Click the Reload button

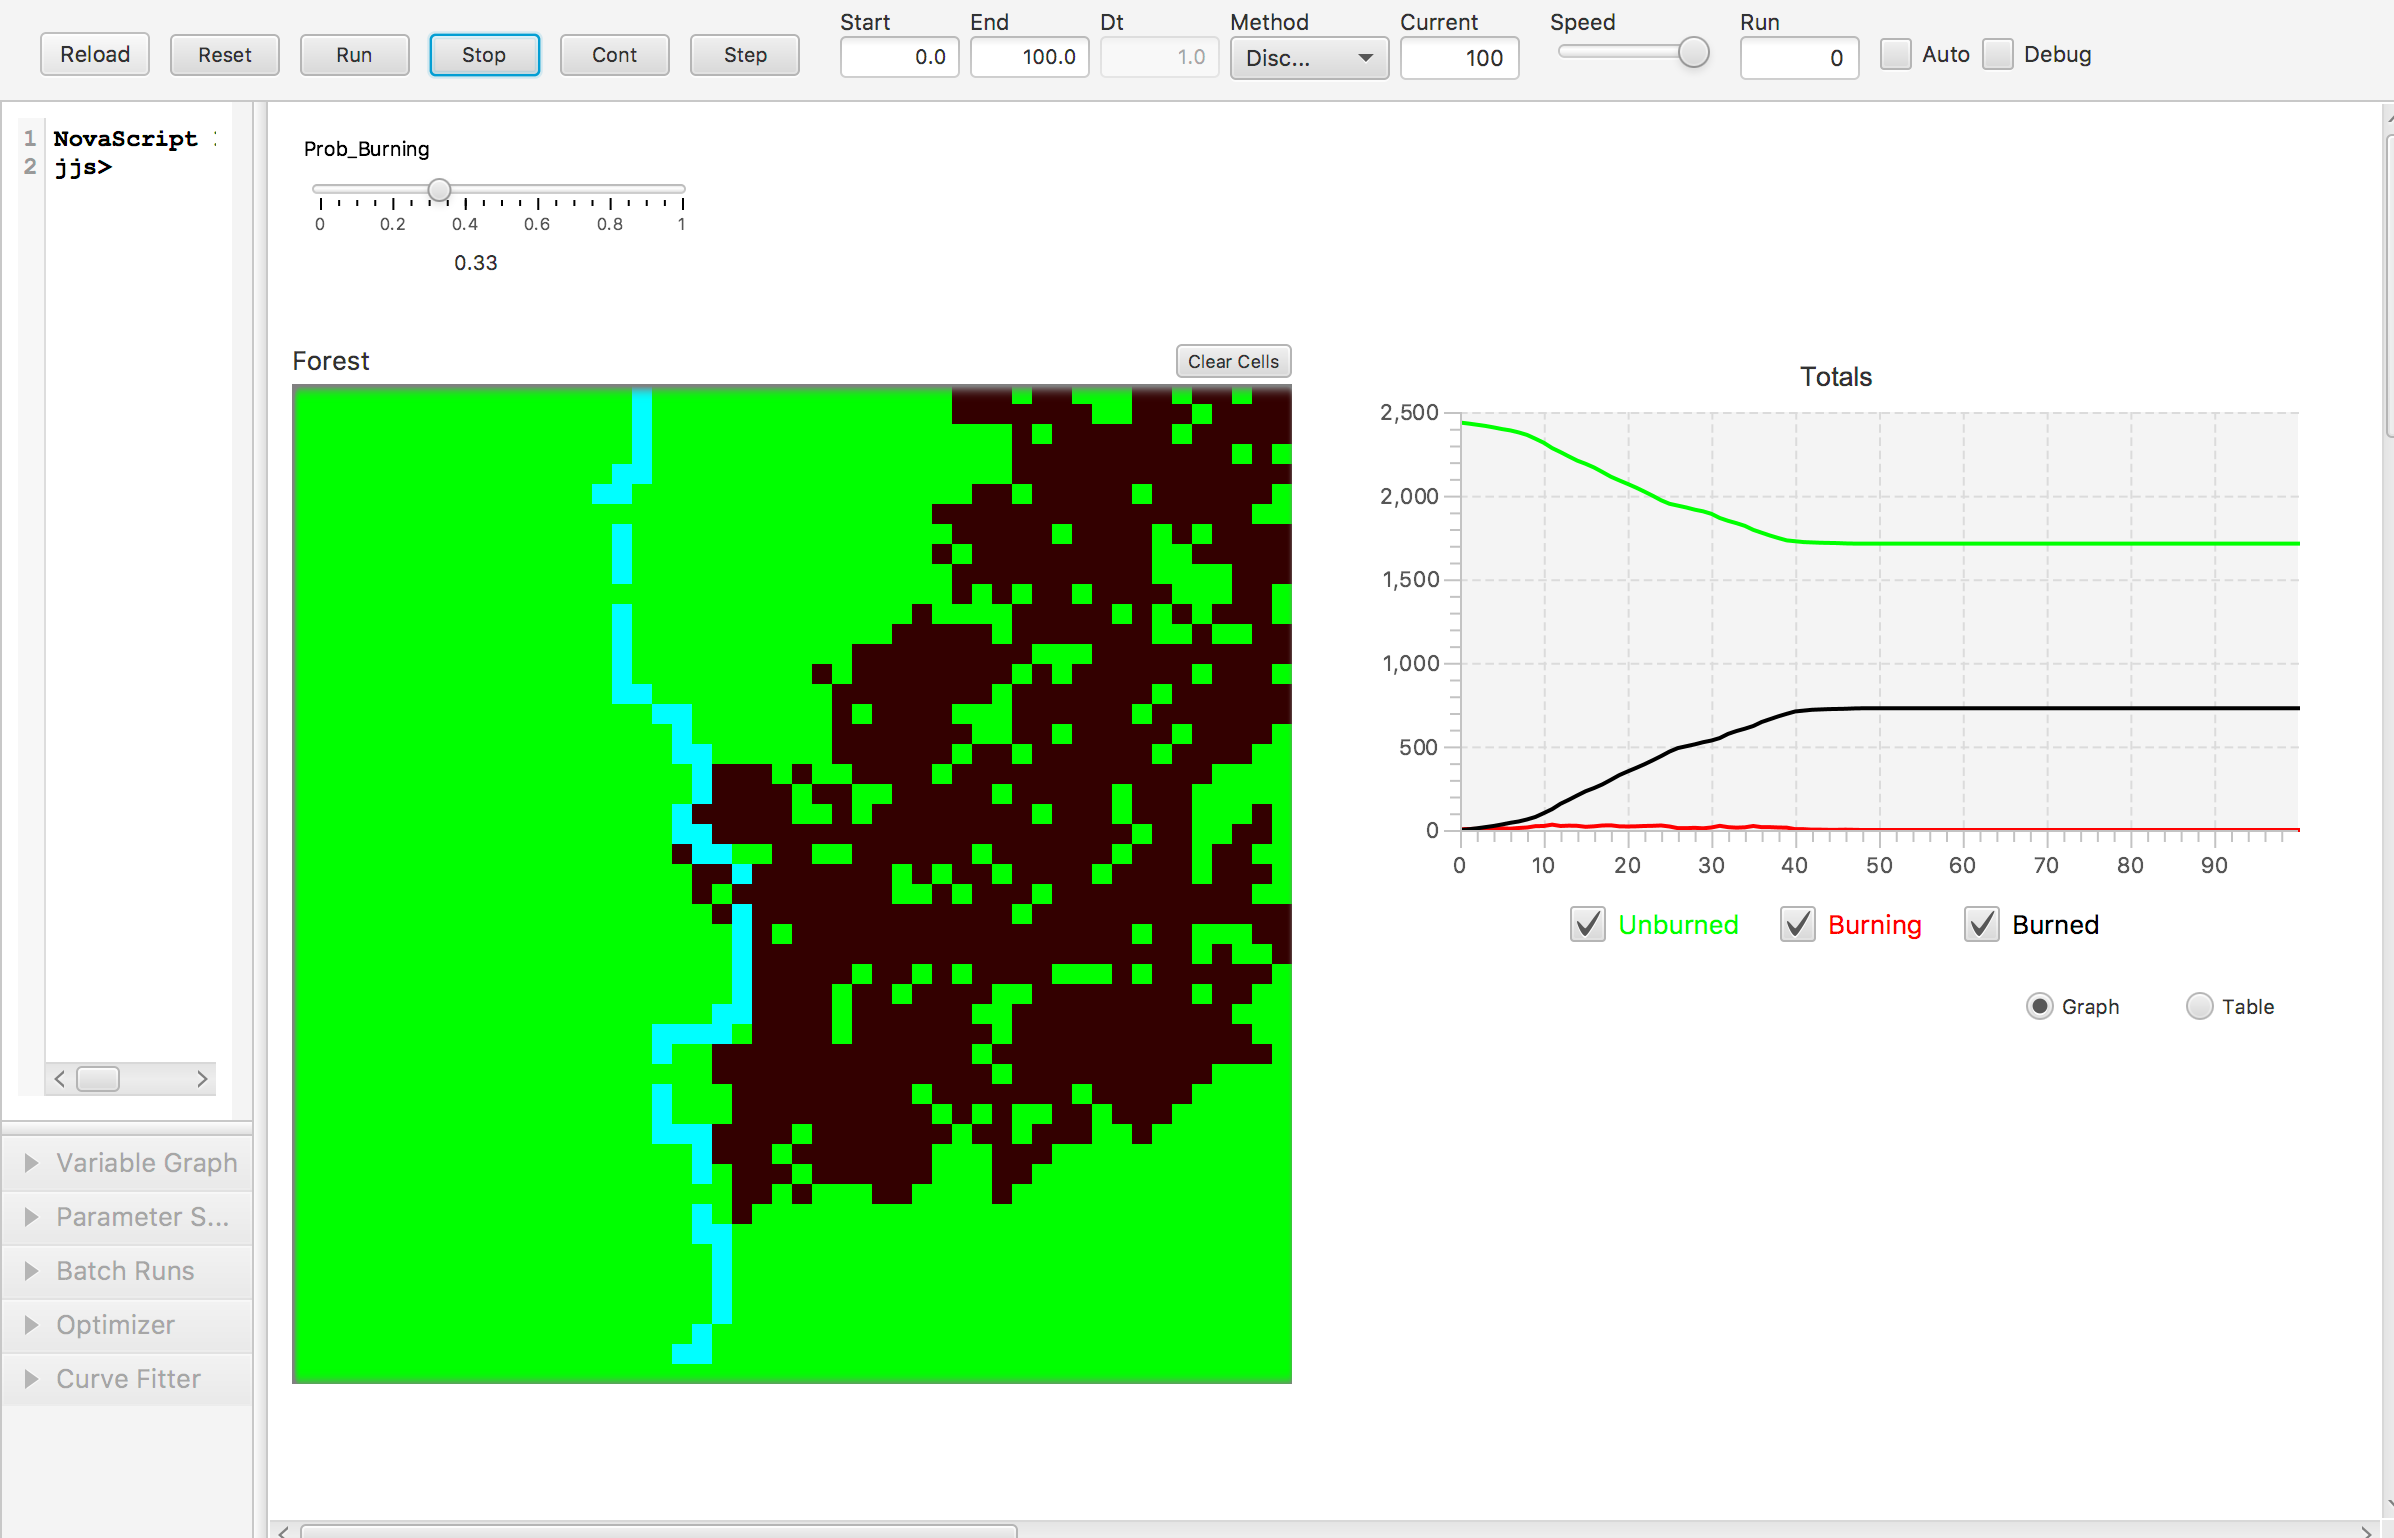(95, 55)
